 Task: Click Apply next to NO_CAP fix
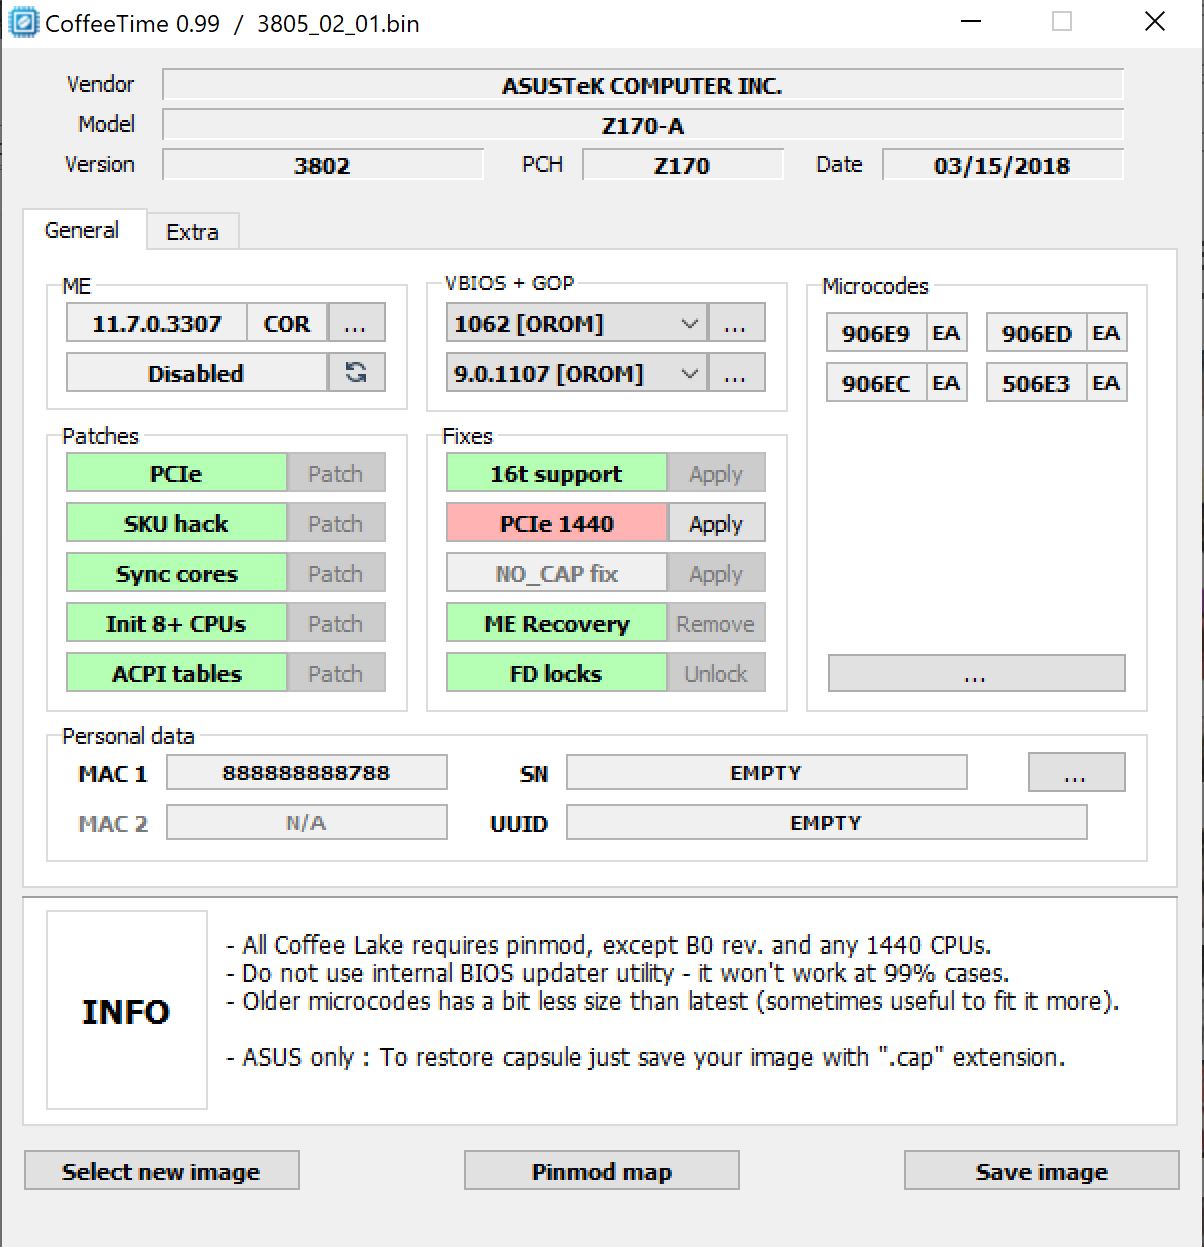[716, 573]
